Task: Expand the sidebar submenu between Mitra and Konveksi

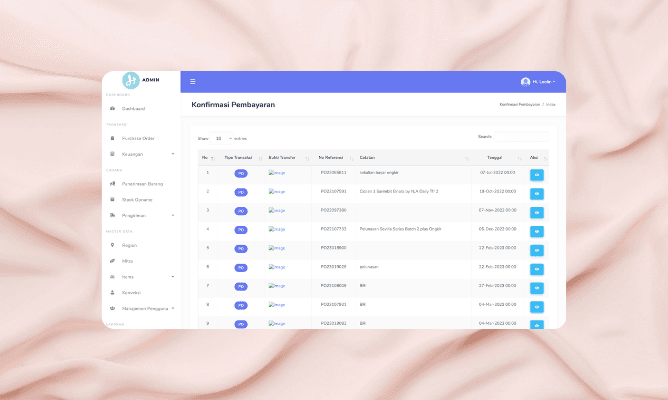Action: point(141,277)
